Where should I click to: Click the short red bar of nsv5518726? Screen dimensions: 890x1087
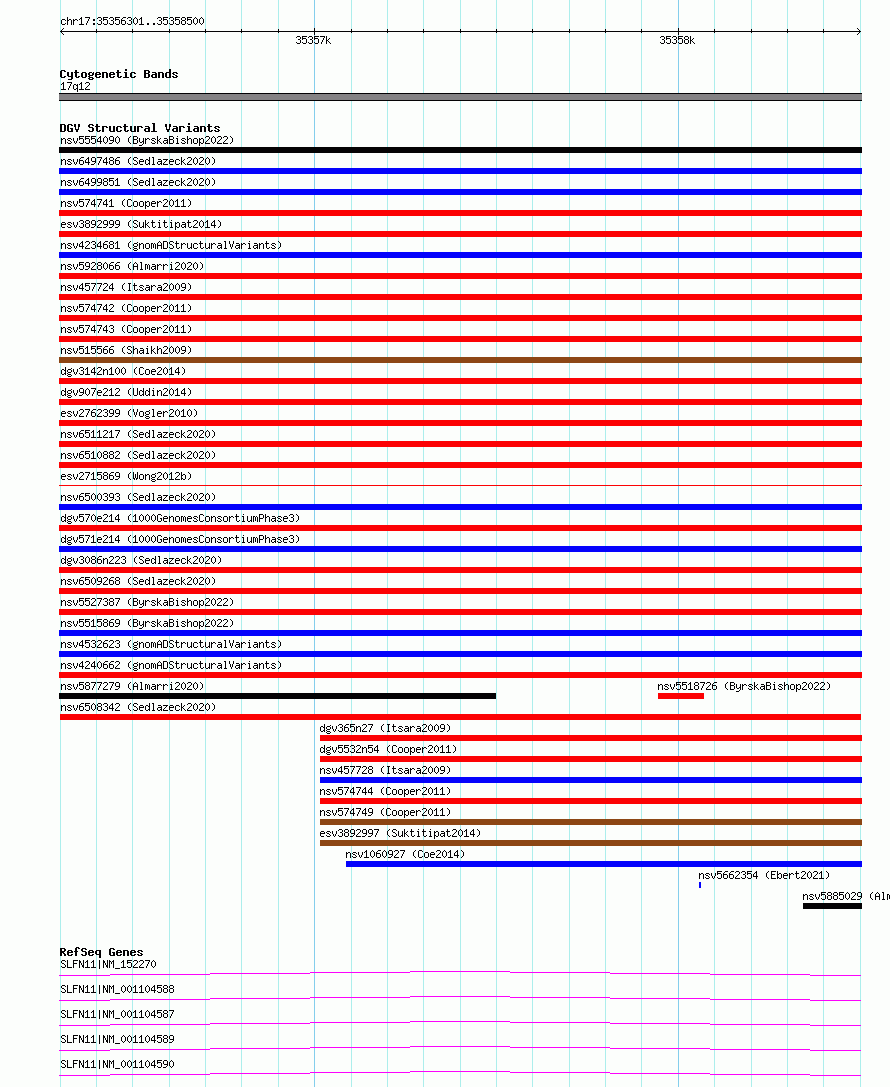(681, 696)
